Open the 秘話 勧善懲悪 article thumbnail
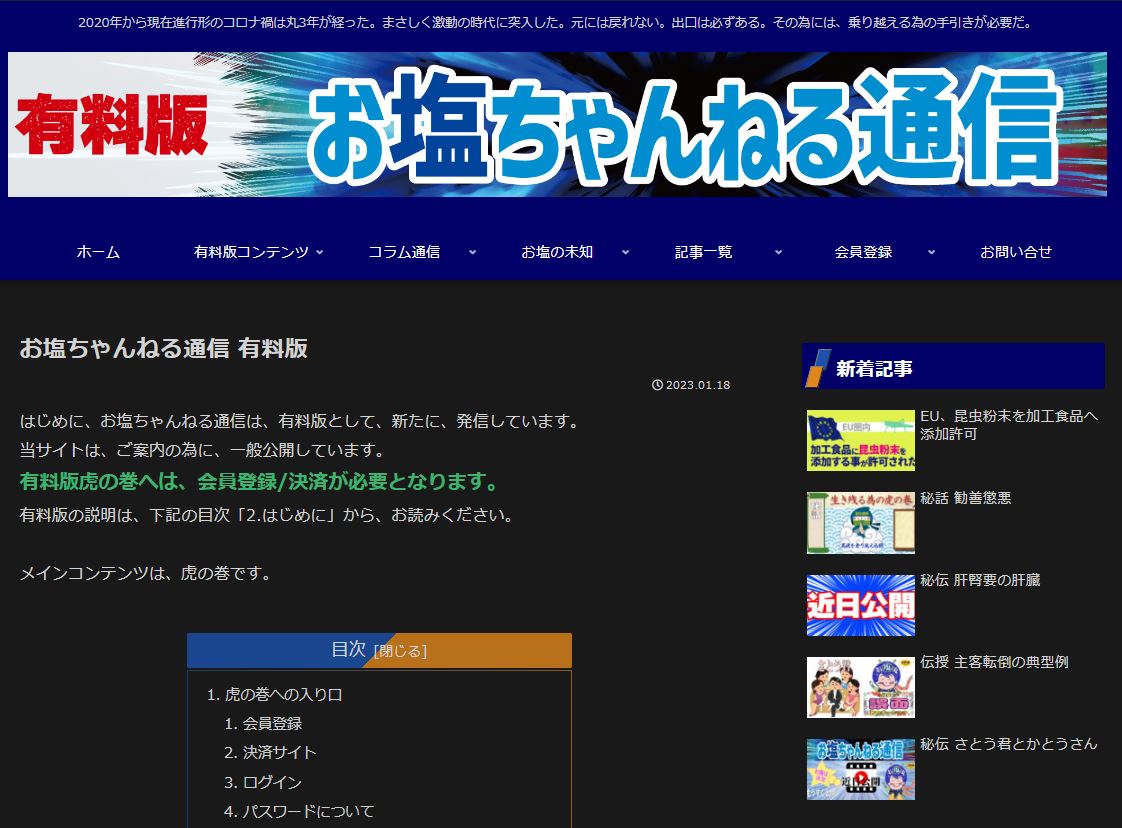This screenshot has width=1122, height=828. pyautogui.click(x=860, y=522)
